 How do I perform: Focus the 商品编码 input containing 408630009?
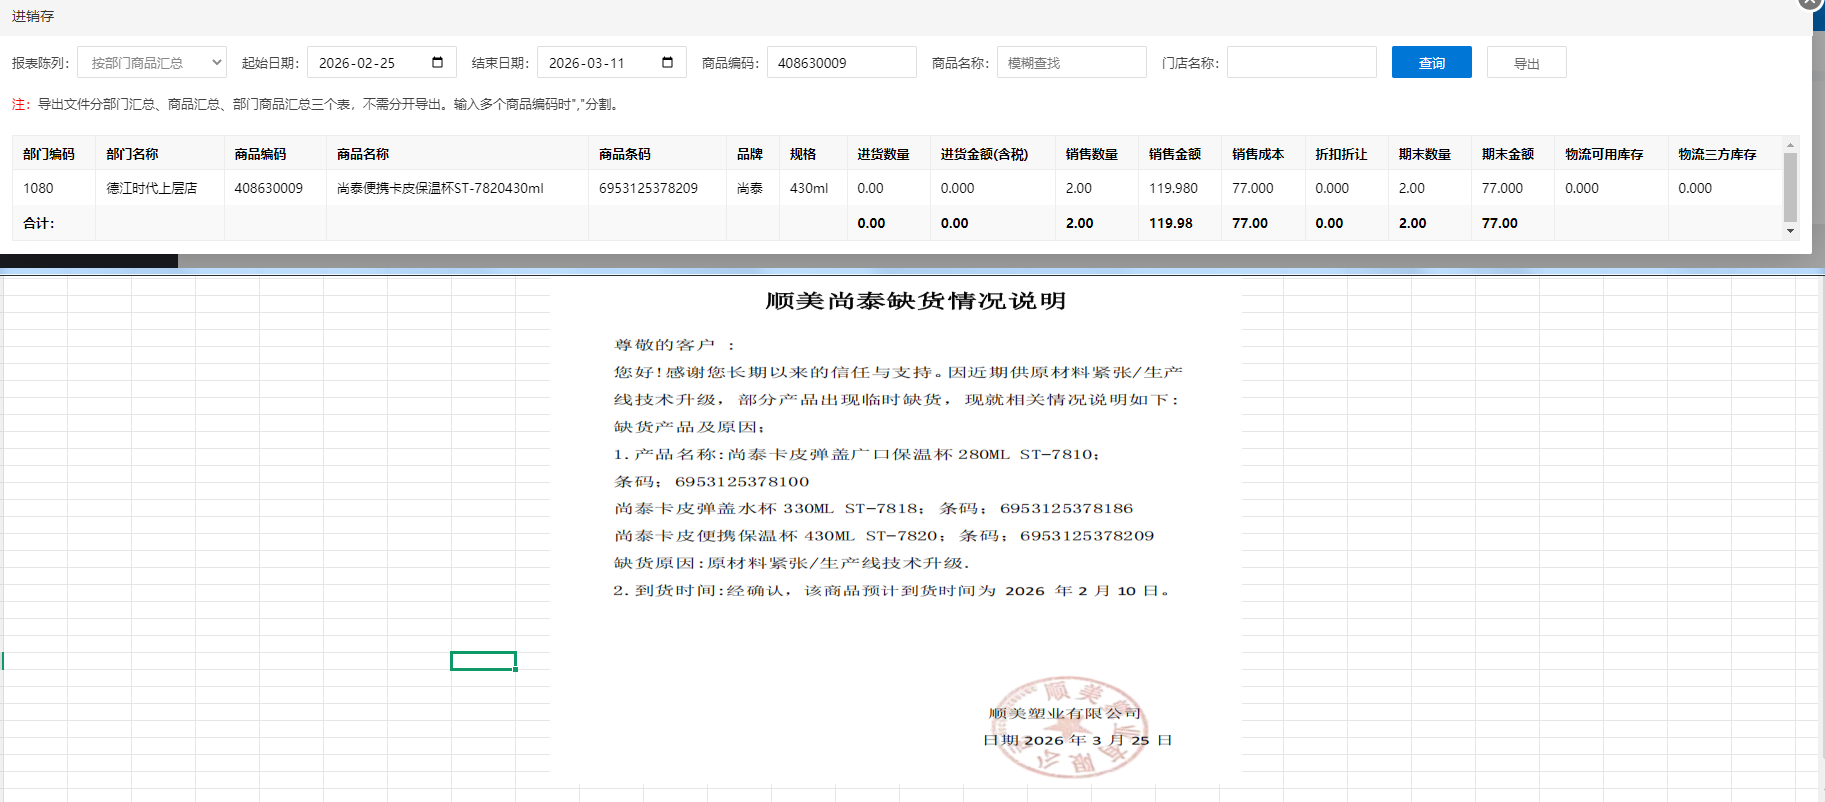click(x=840, y=62)
